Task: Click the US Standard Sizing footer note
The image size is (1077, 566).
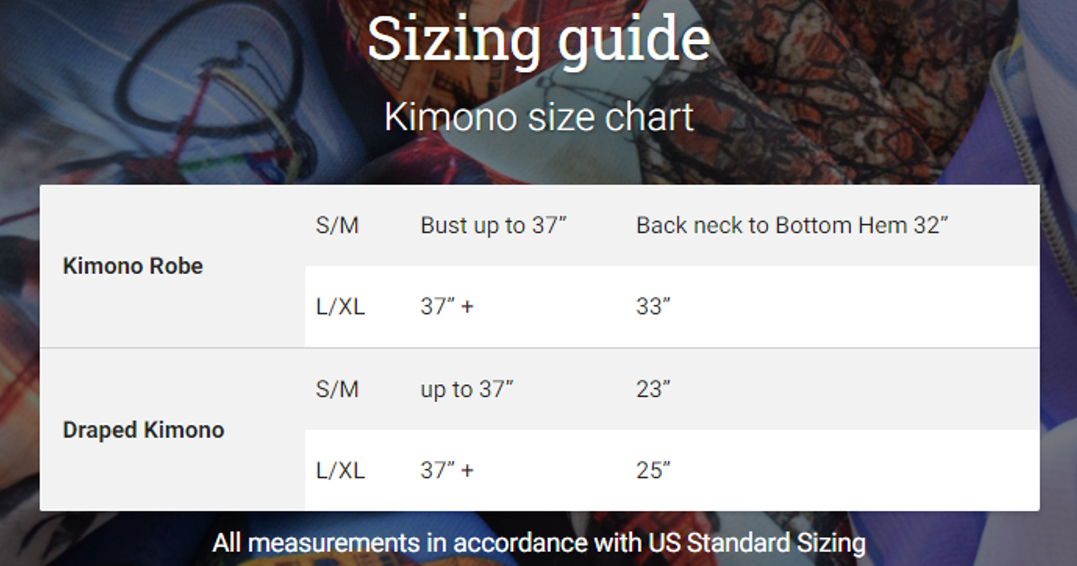Action: (538, 543)
